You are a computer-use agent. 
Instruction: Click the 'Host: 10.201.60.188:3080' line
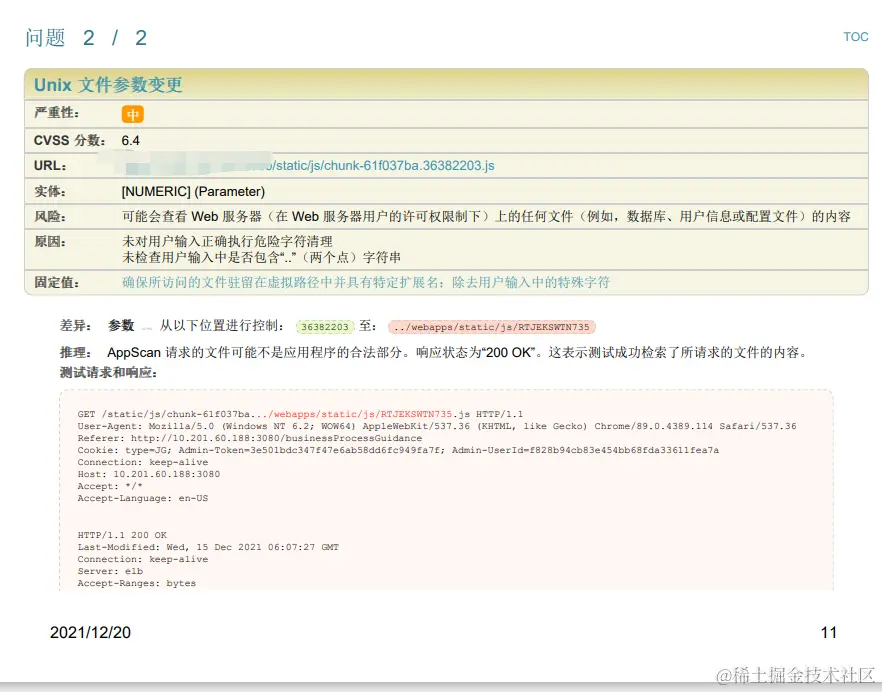click(148, 474)
